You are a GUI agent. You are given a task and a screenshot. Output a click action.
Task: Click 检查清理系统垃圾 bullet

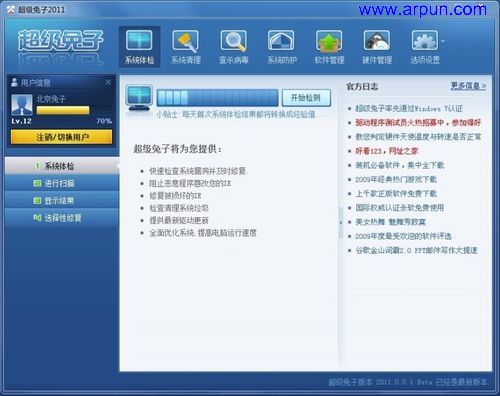[x=179, y=208]
